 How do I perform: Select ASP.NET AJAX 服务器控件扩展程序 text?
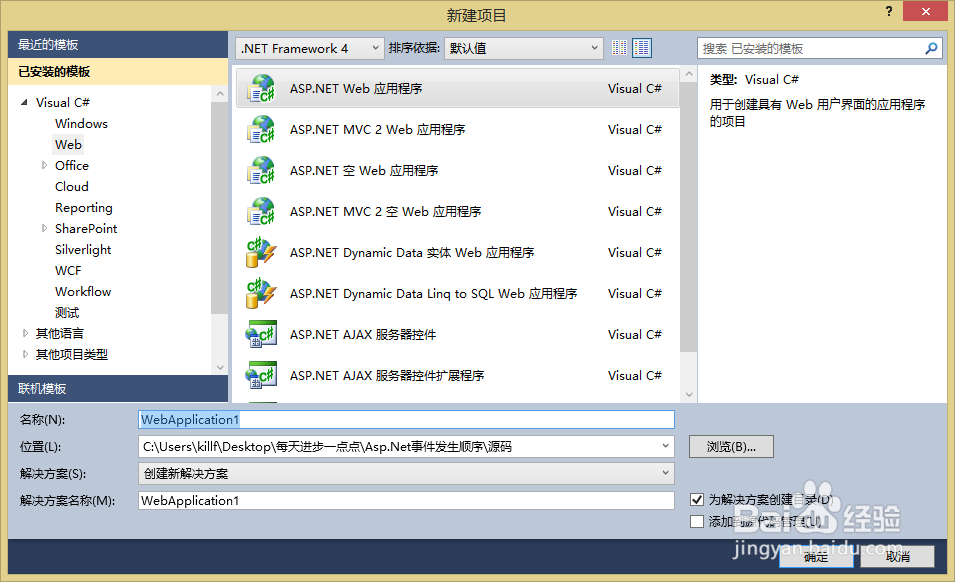(387, 376)
